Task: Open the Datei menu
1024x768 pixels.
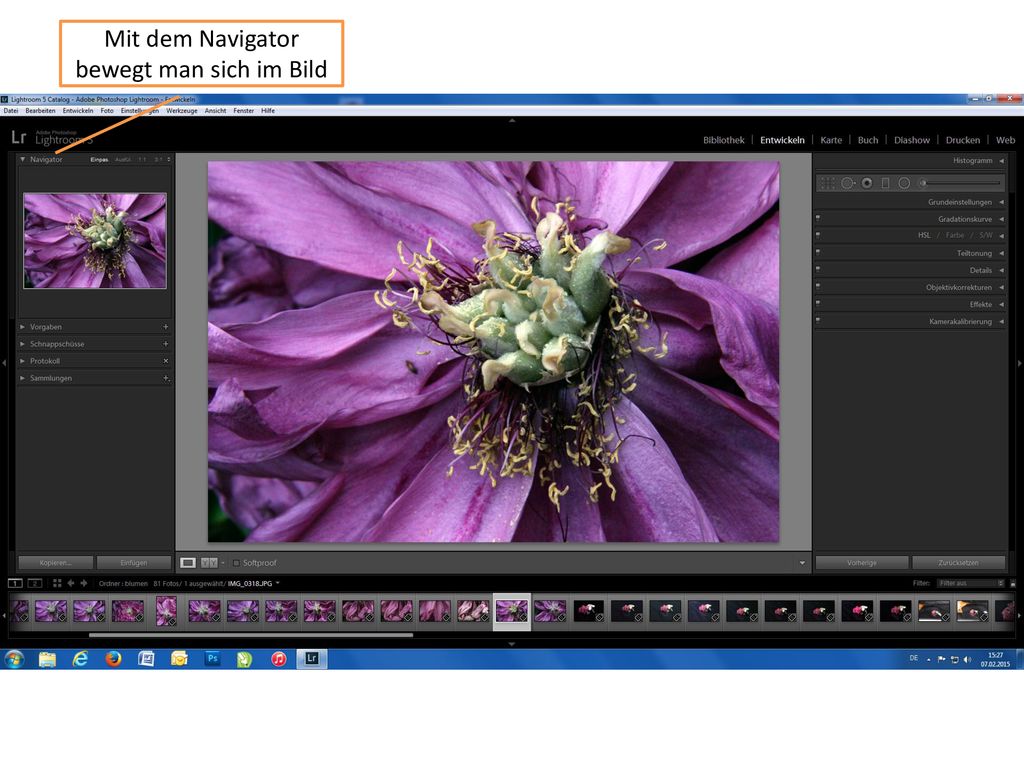Action: point(11,111)
